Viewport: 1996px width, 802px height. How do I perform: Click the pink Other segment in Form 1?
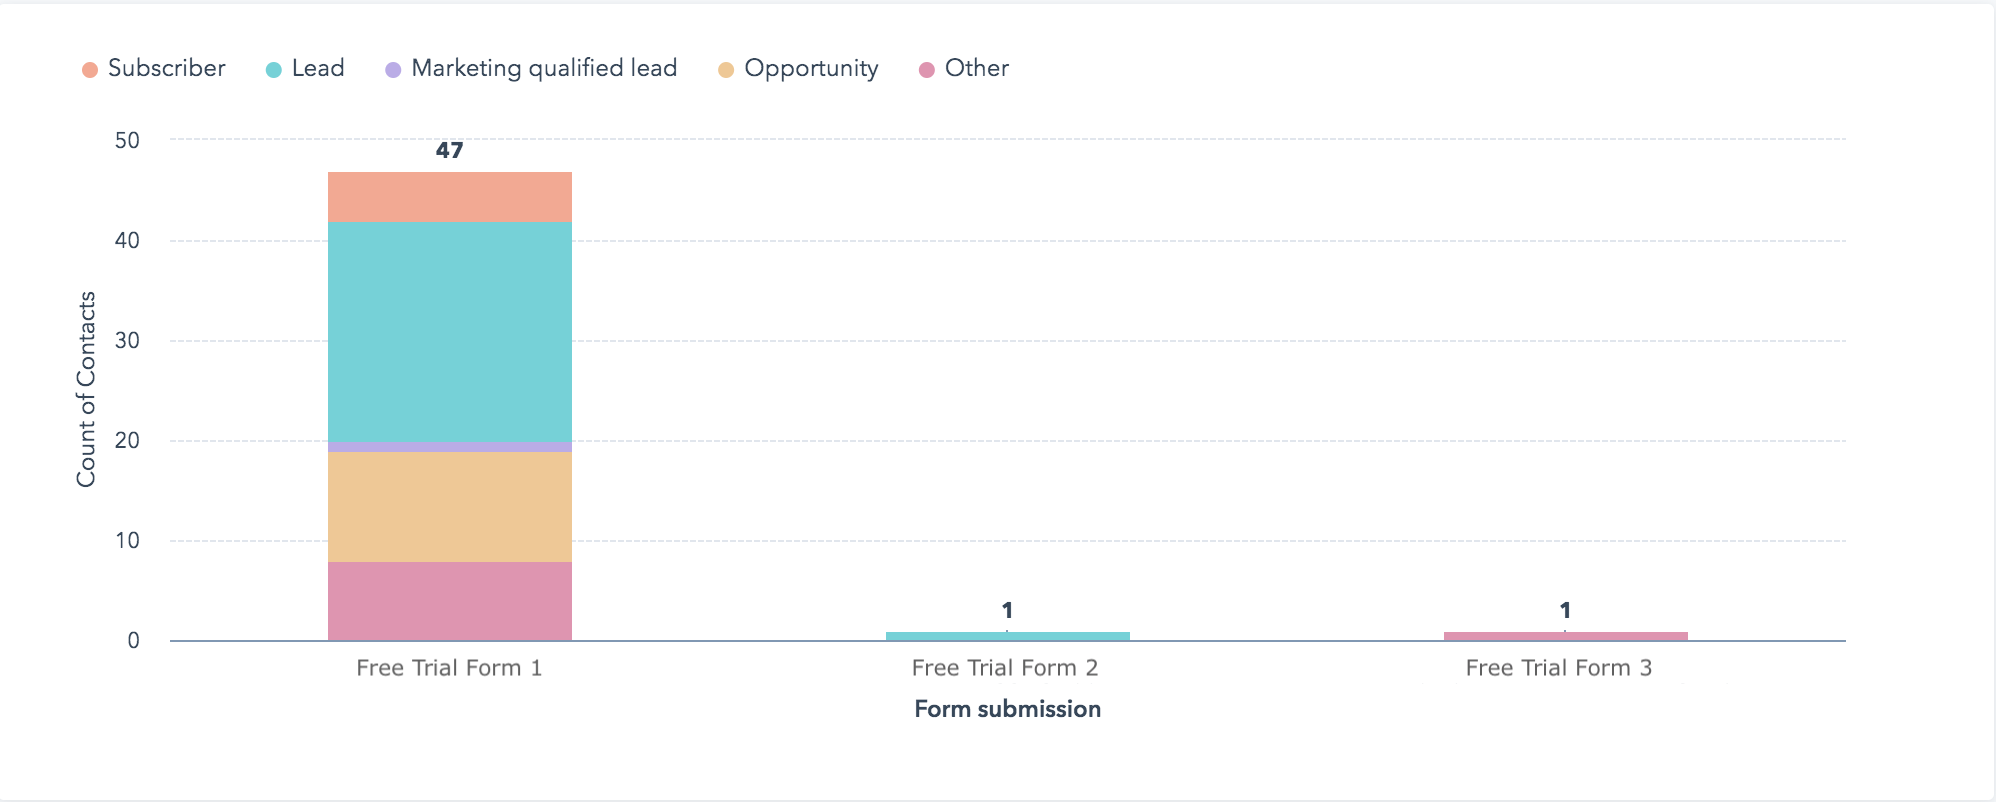click(x=450, y=601)
